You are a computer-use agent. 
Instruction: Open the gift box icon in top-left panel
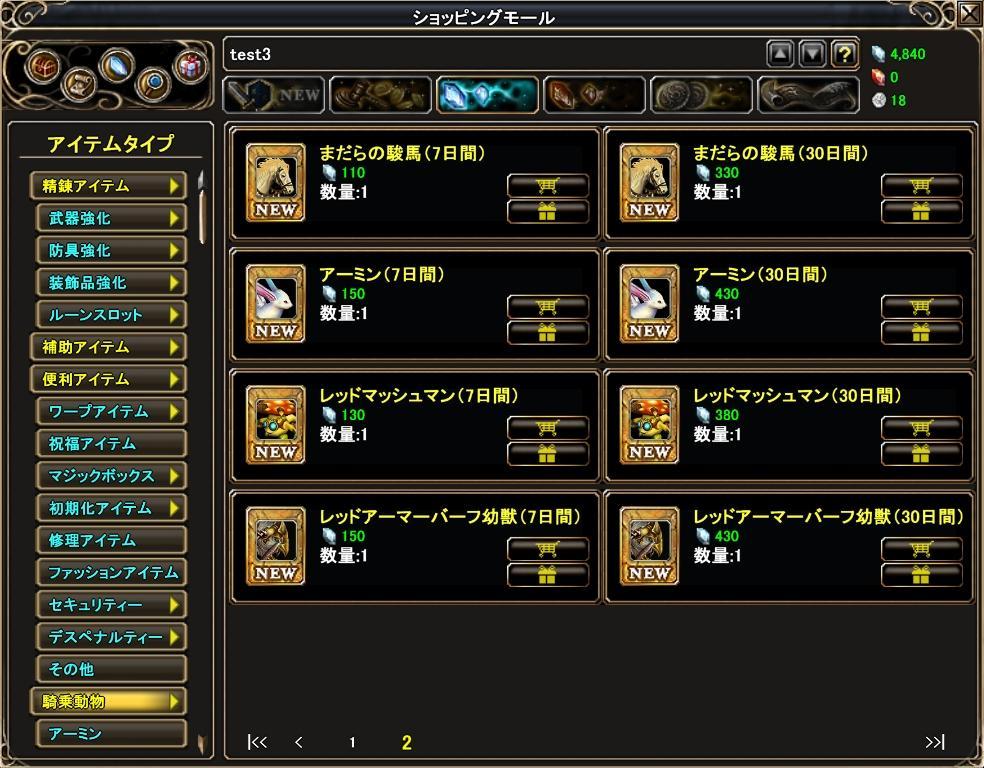[x=190, y=65]
